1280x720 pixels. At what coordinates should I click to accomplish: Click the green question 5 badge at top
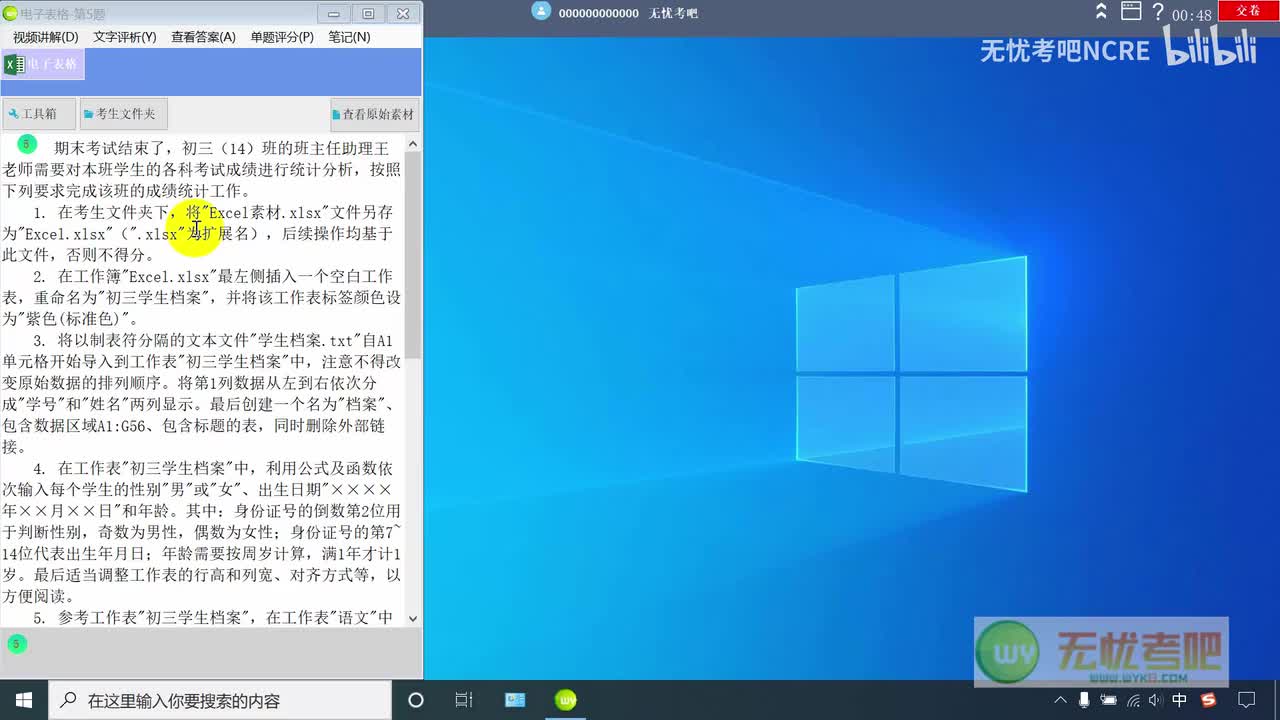[28, 144]
